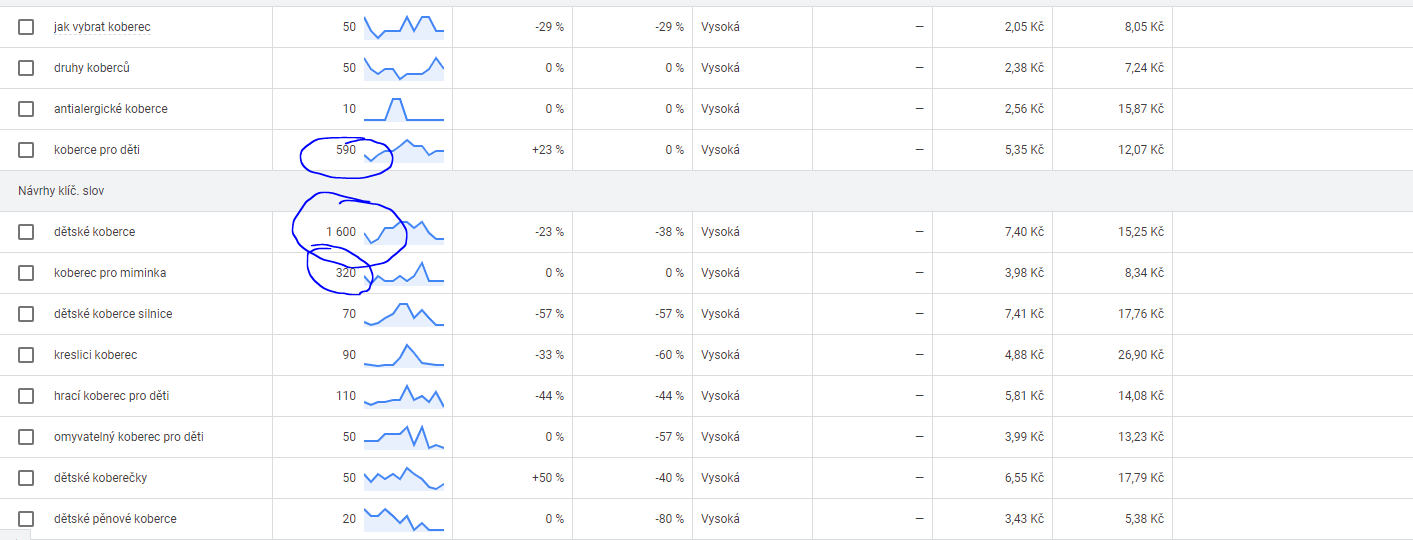Mark the 'dětské koberce' keyword checkbox
The image size is (1413, 540).
point(26,232)
